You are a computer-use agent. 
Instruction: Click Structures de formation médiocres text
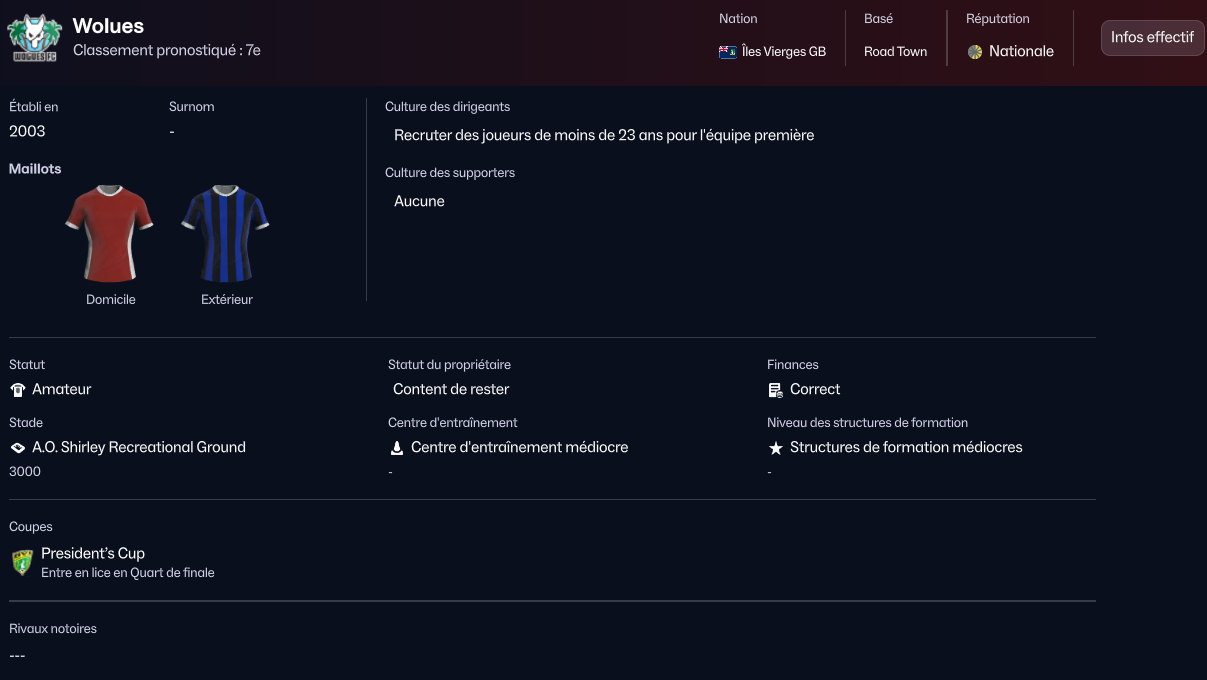click(x=906, y=447)
